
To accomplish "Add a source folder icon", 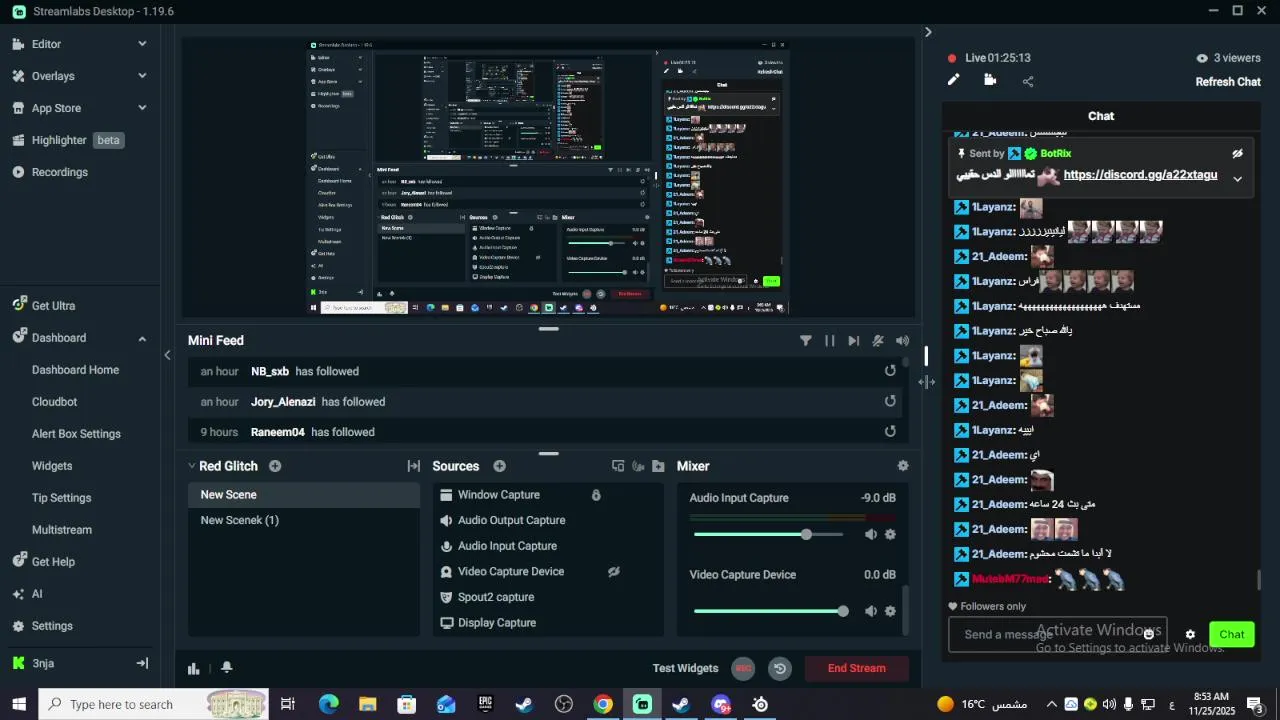I will click(658, 466).
